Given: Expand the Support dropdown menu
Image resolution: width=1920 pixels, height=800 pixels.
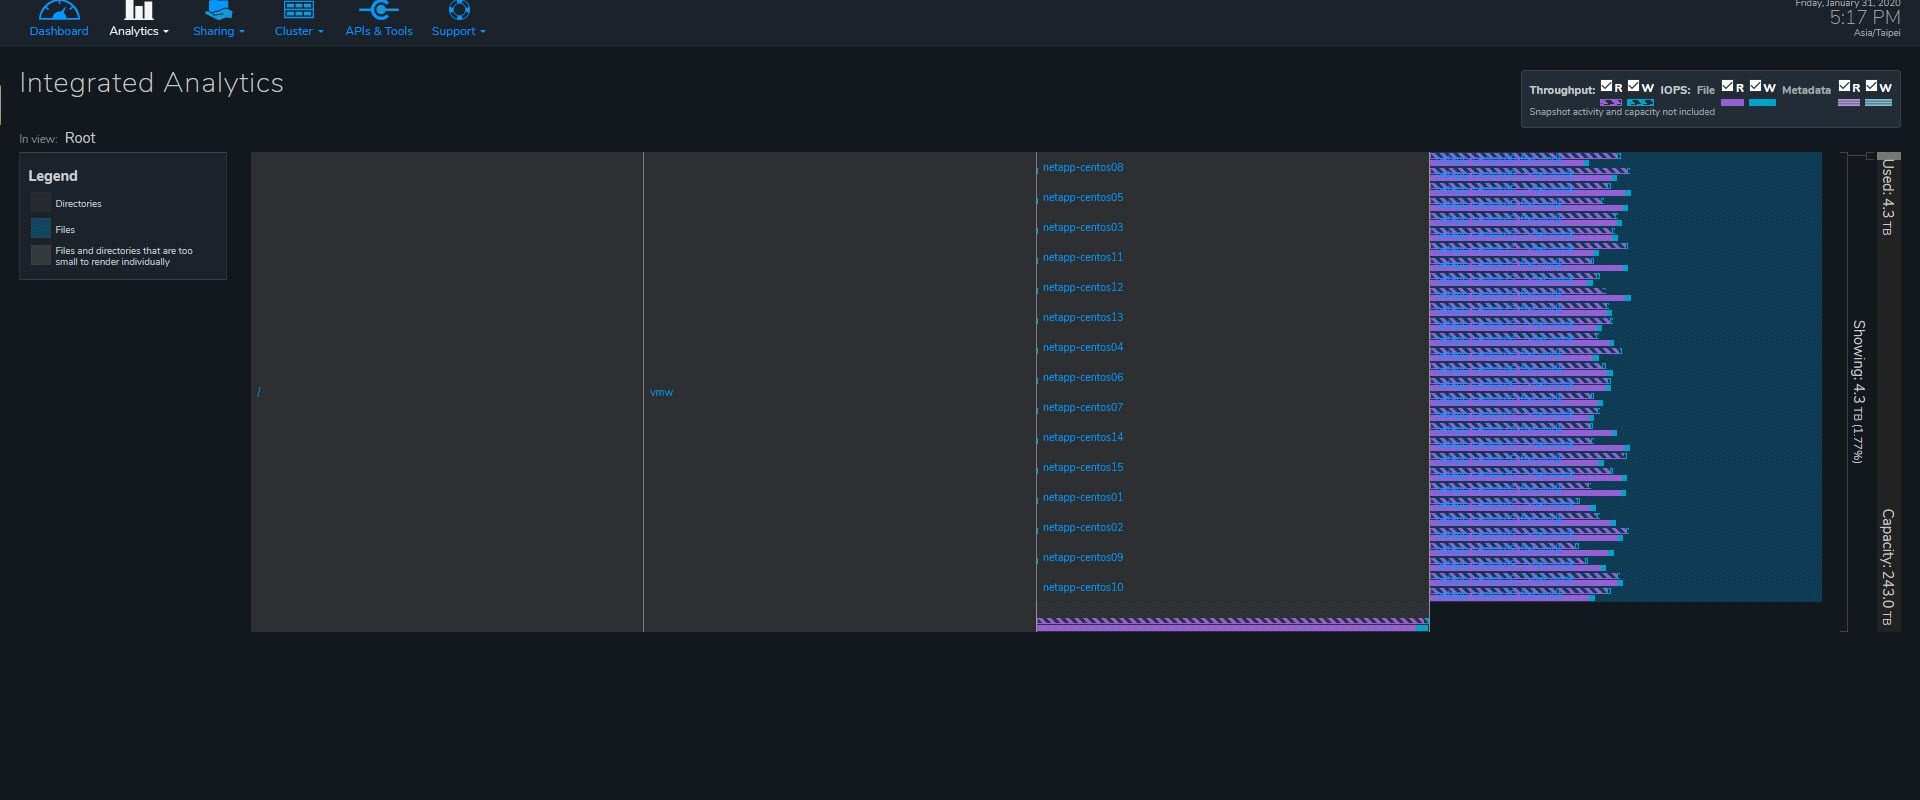Looking at the screenshot, I should tap(459, 31).
